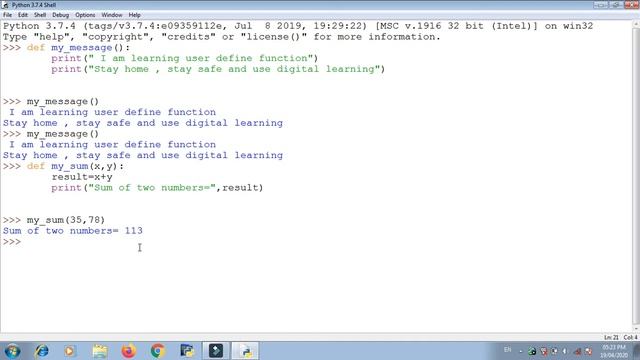Click the 'Col: 4' status bar entry

pyautogui.click(x=630, y=338)
